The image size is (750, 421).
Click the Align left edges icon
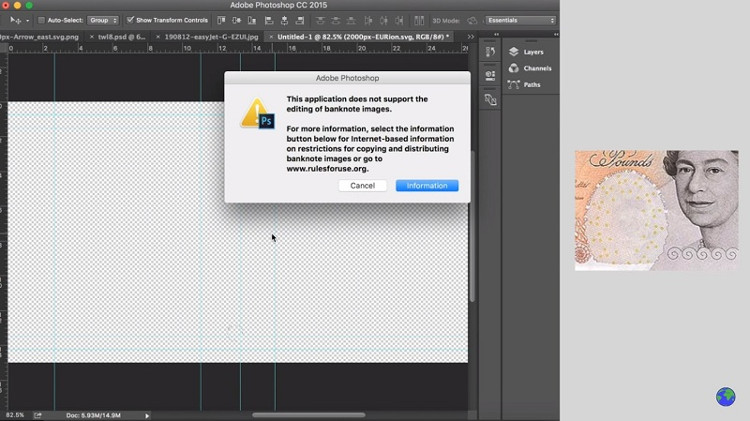(269, 20)
